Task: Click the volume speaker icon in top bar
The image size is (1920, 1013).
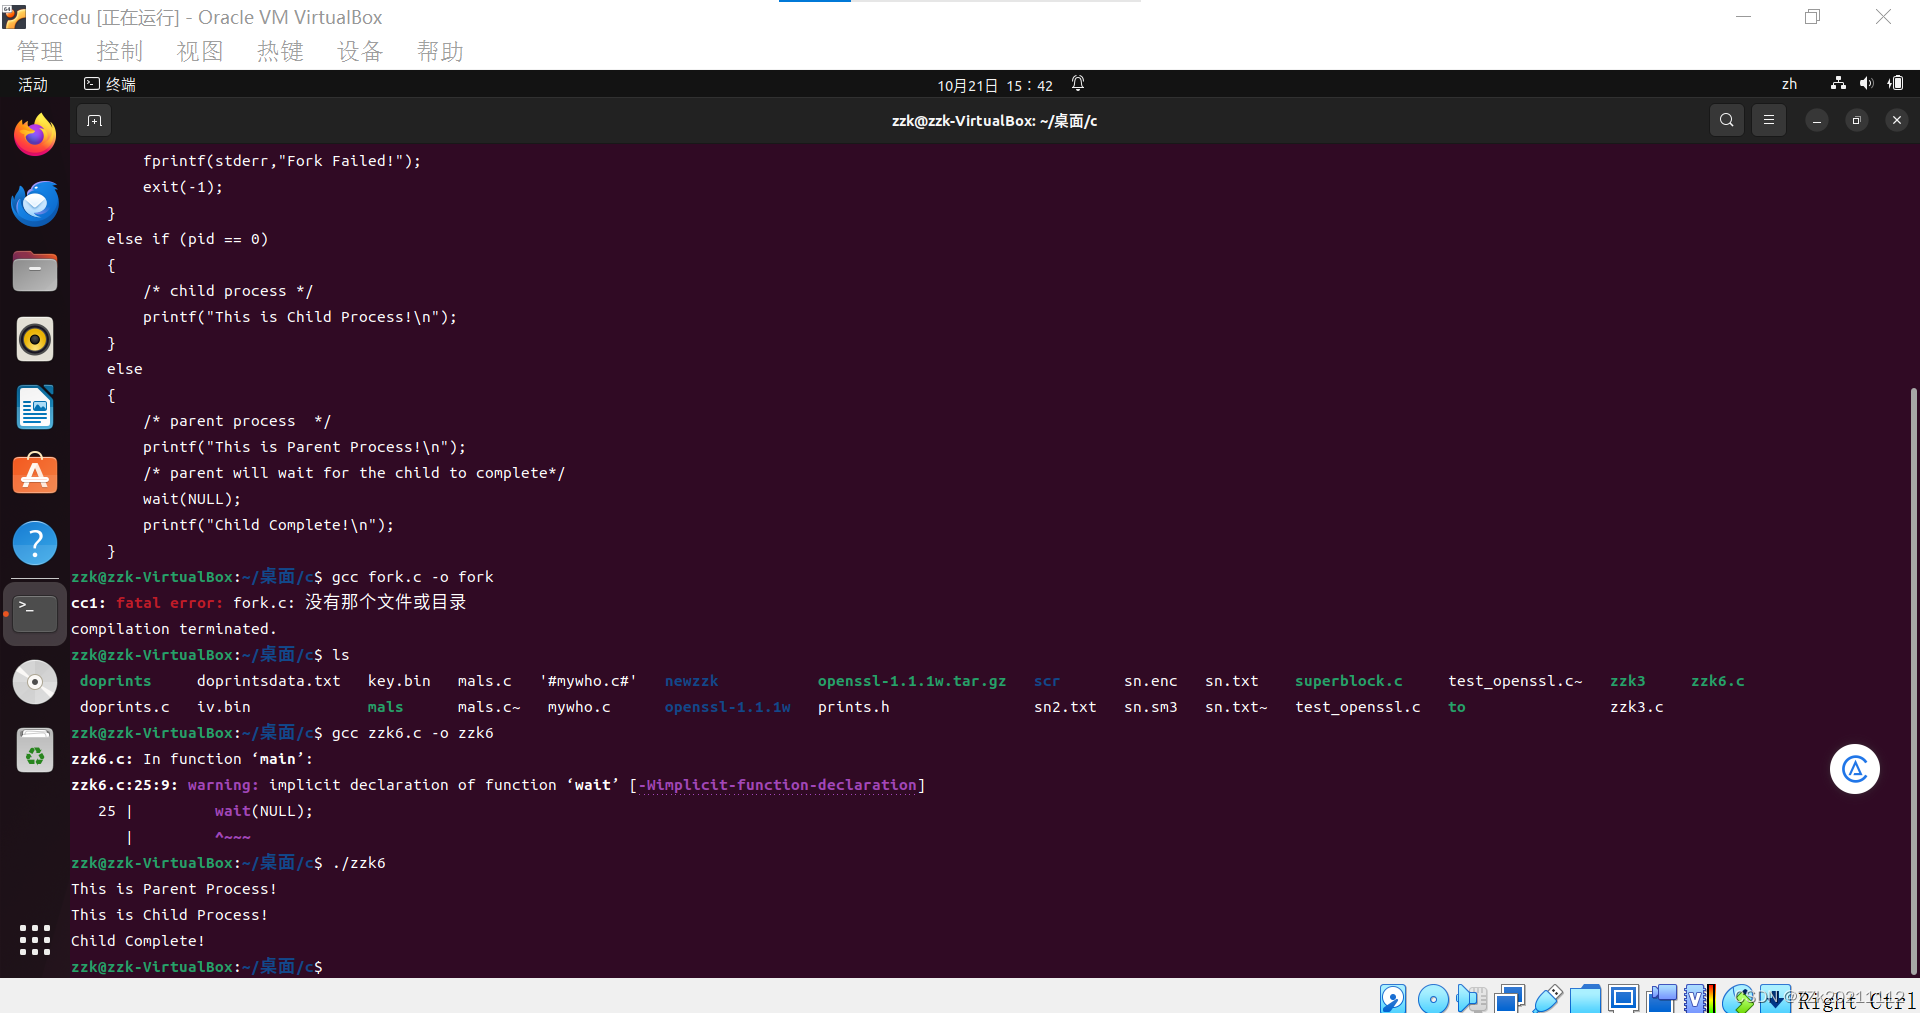Action: point(1866,84)
